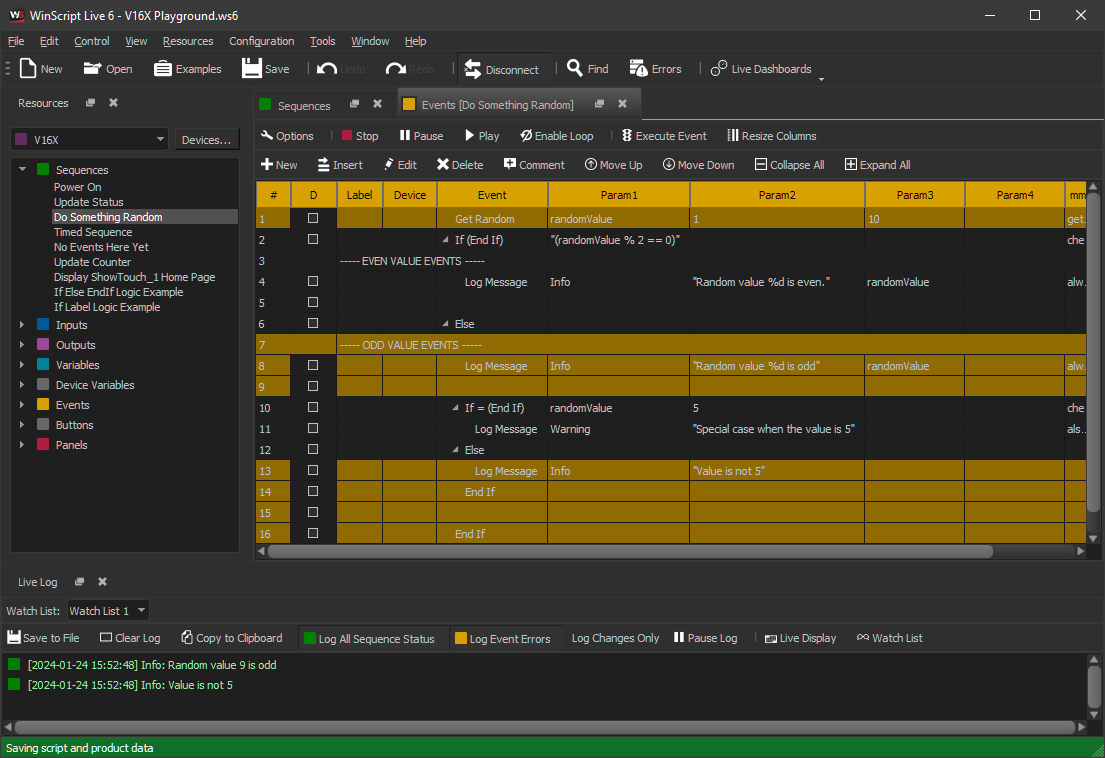Open the Configuration menu
Image resolution: width=1105 pixels, height=758 pixels.
[x=261, y=41]
